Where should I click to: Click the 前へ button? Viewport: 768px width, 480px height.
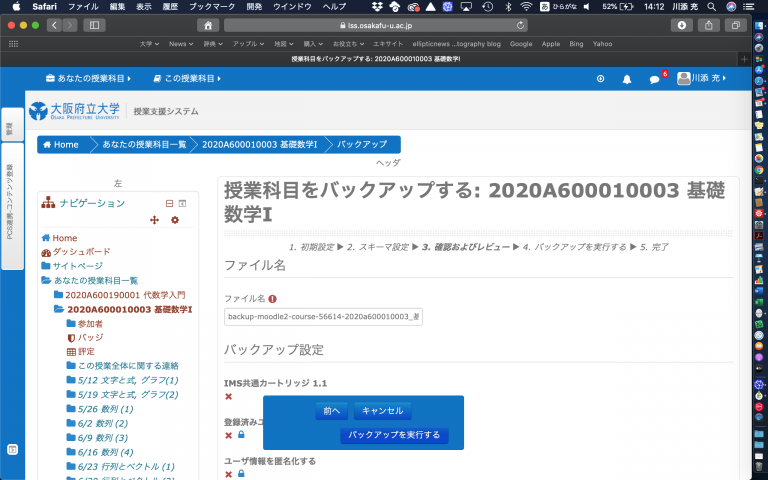pos(332,411)
